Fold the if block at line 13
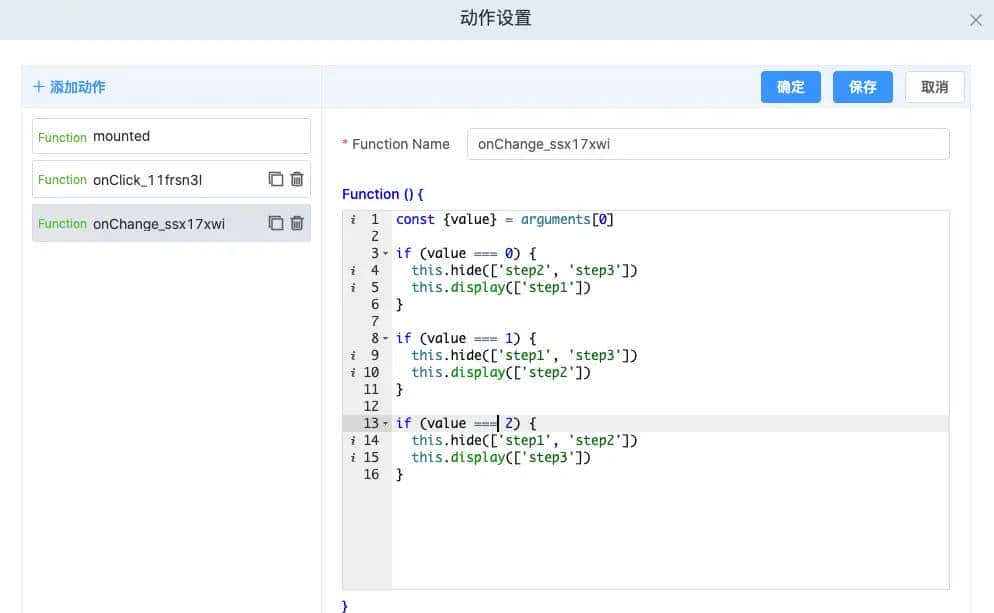 tap(386, 424)
